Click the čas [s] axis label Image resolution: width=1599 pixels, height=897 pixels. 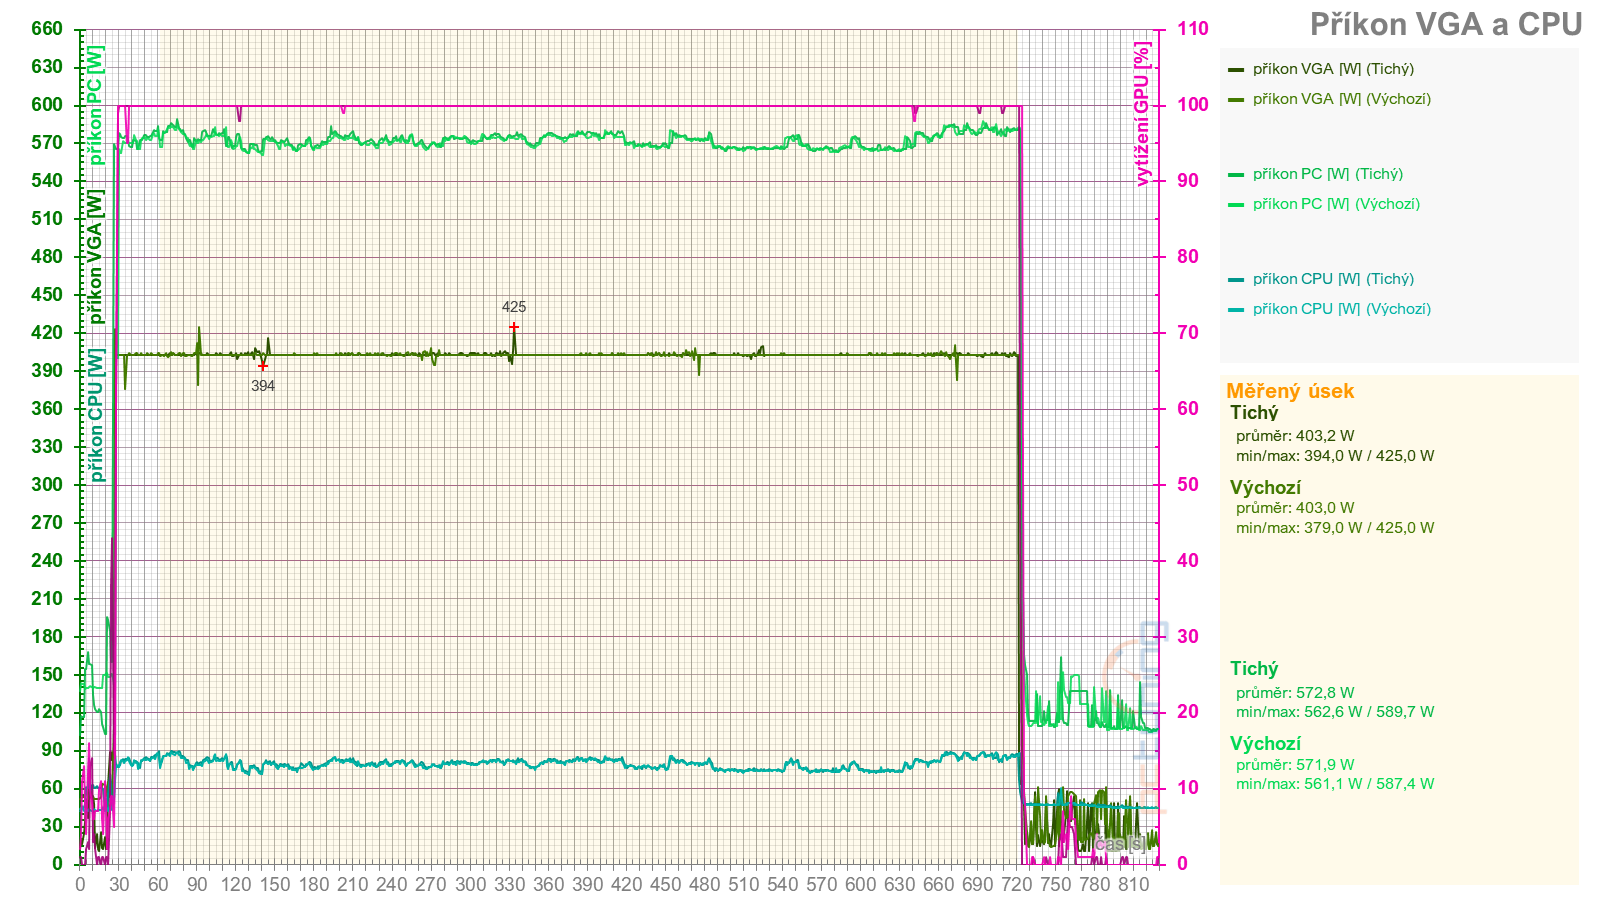point(1120,844)
